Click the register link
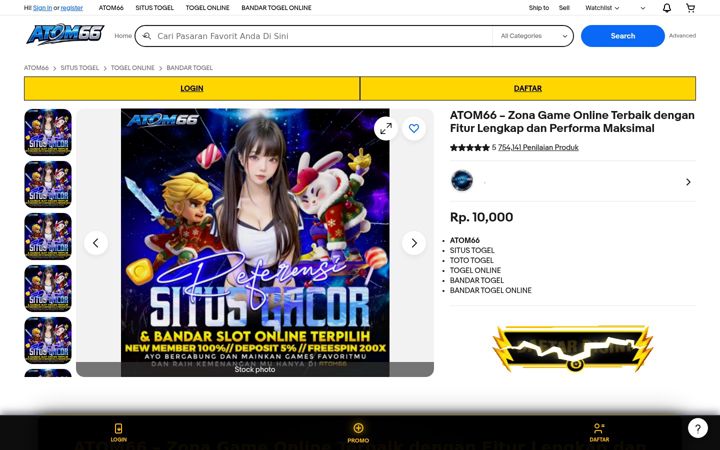Image resolution: width=720 pixels, height=450 pixels. click(x=72, y=8)
